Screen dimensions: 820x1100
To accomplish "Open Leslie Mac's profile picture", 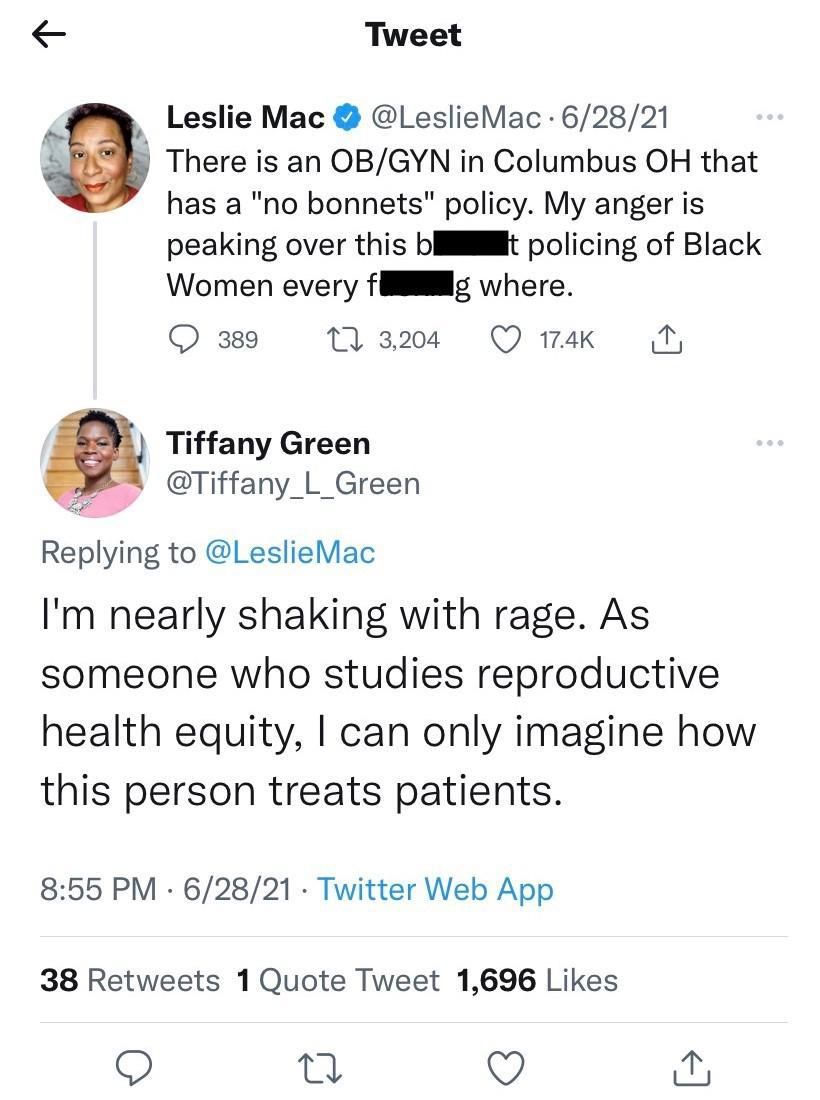I will 94,159.
